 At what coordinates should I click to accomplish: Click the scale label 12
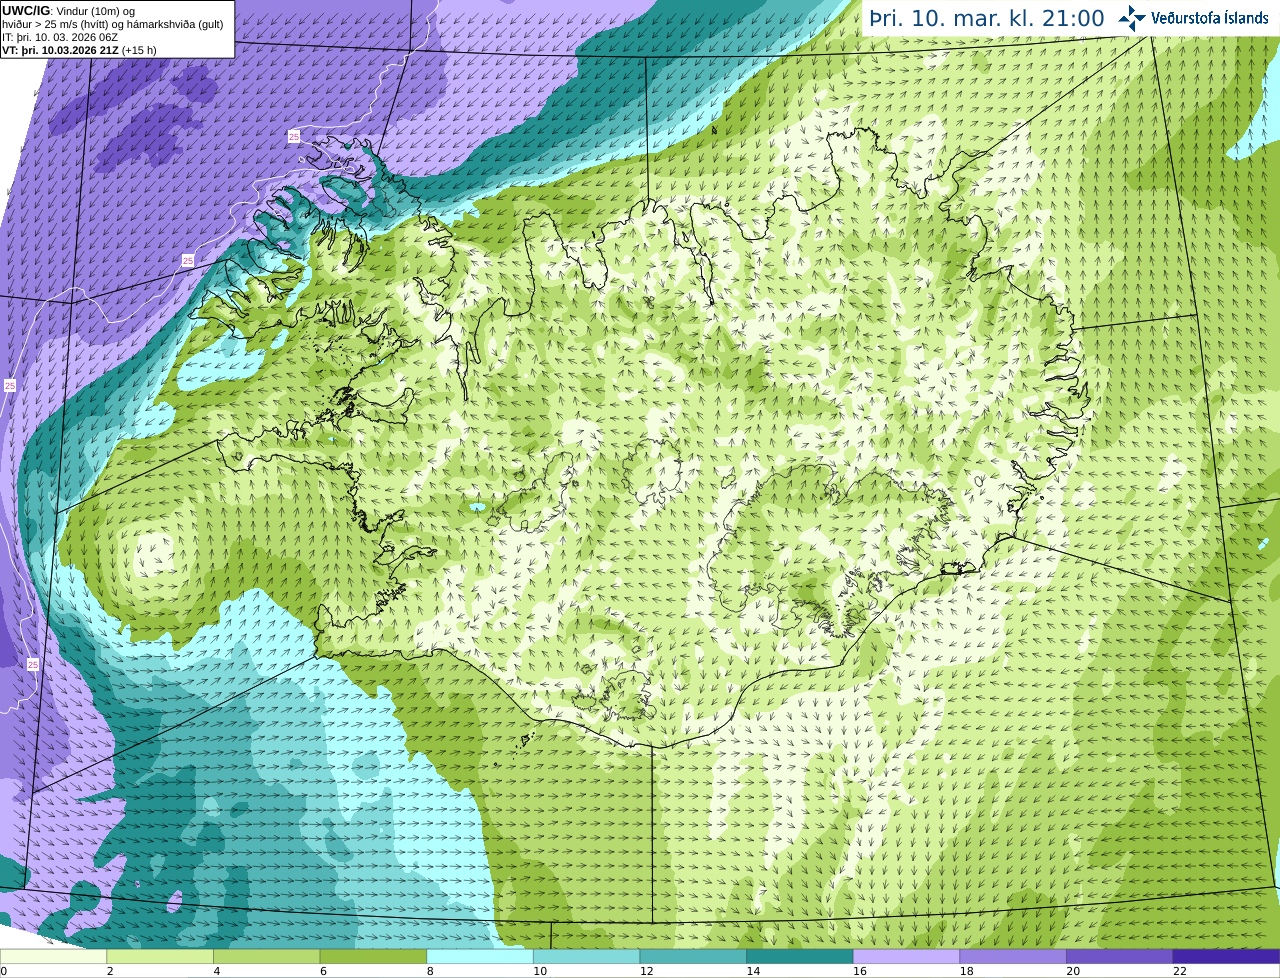(646, 971)
